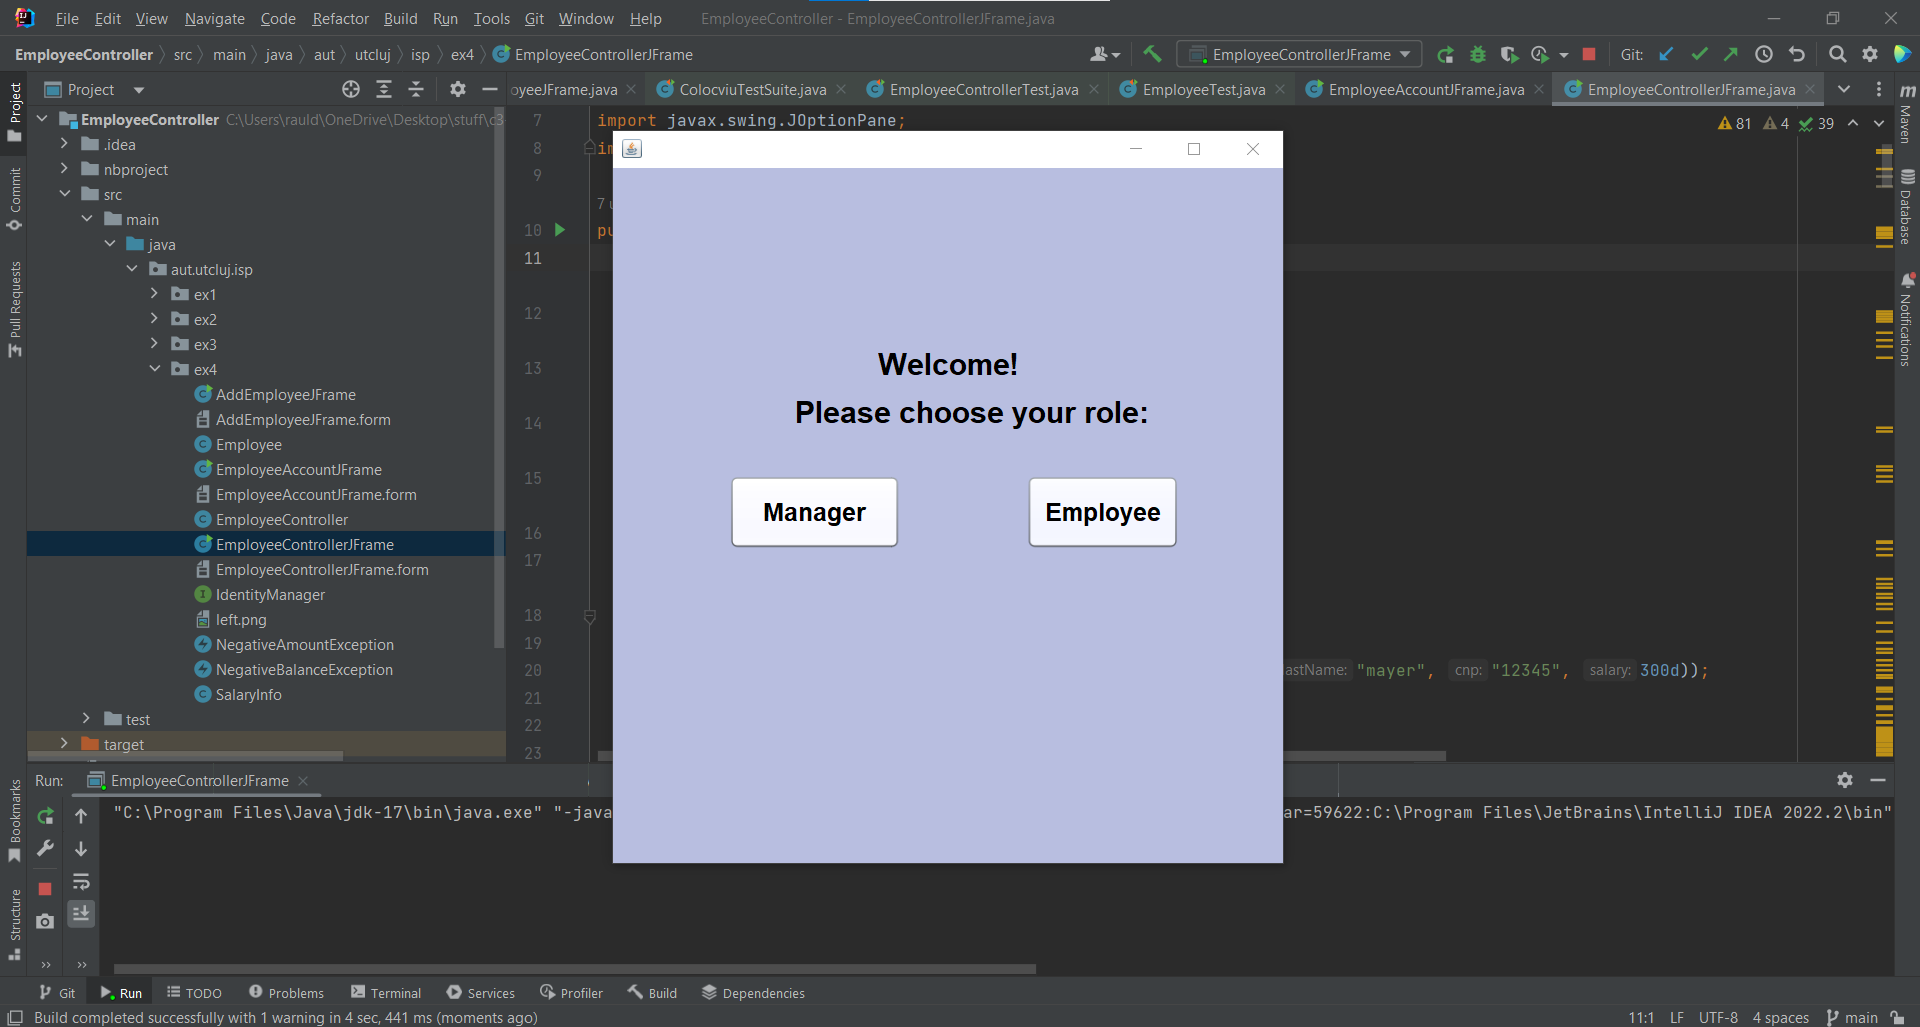Screen dimensions: 1920x1027
Task: Run EmployeeControllerJFrame with coverage
Action: (x=1509, y=54)
